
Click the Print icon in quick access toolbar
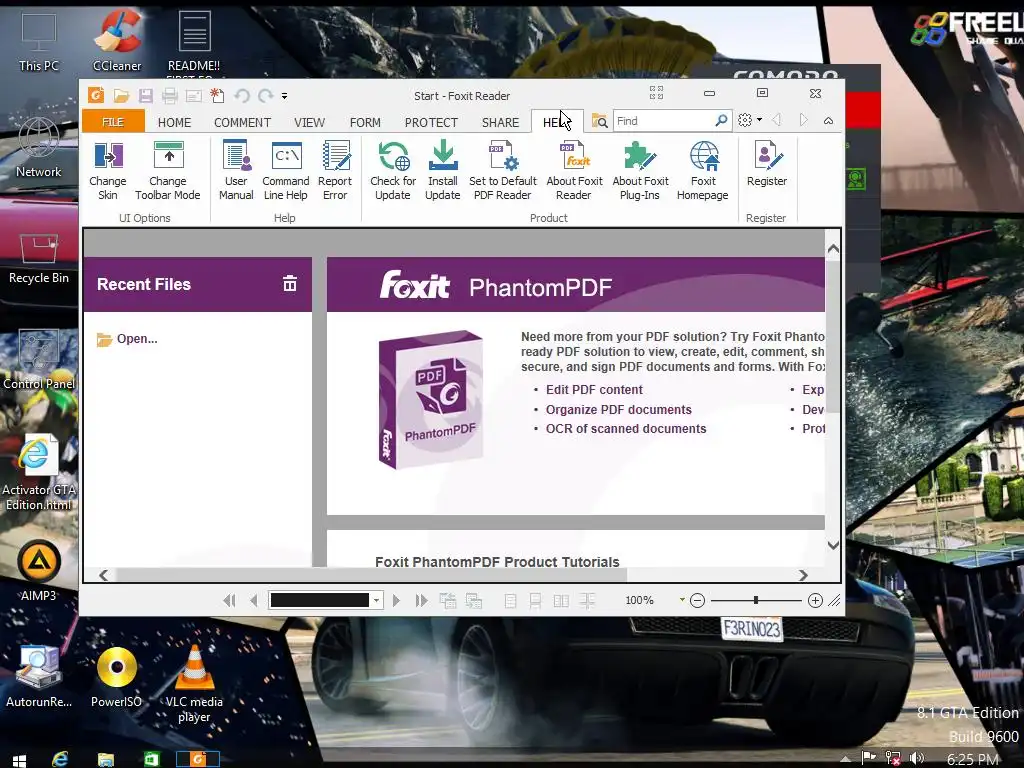point(170,96)
